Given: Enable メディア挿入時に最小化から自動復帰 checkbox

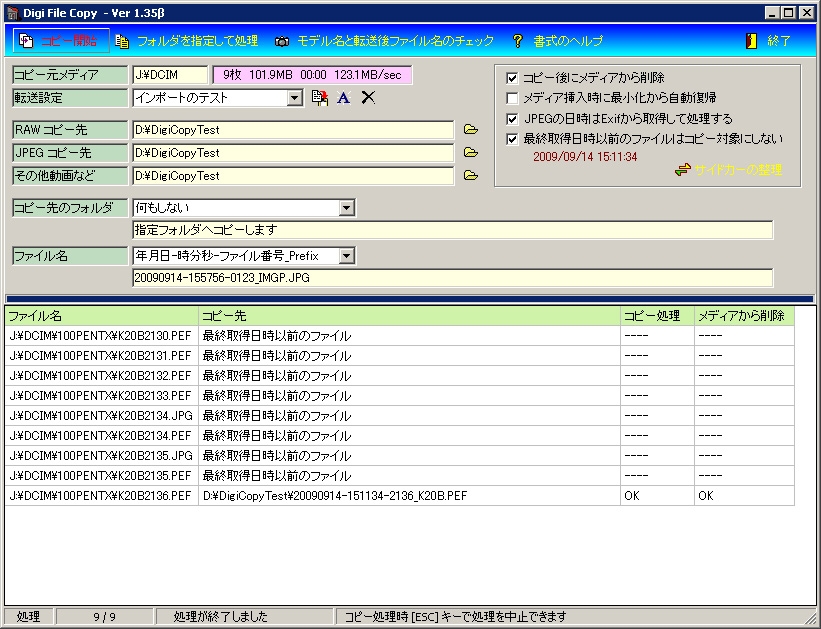Looking at the screenshot, I should pyautogui.click(x=512, y=98).
